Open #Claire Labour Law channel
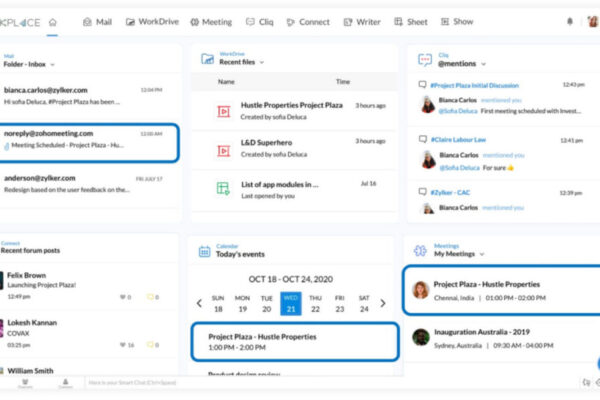Image resolution: width=600 pixels, height=400 pixels. click(x=458, y=140)
